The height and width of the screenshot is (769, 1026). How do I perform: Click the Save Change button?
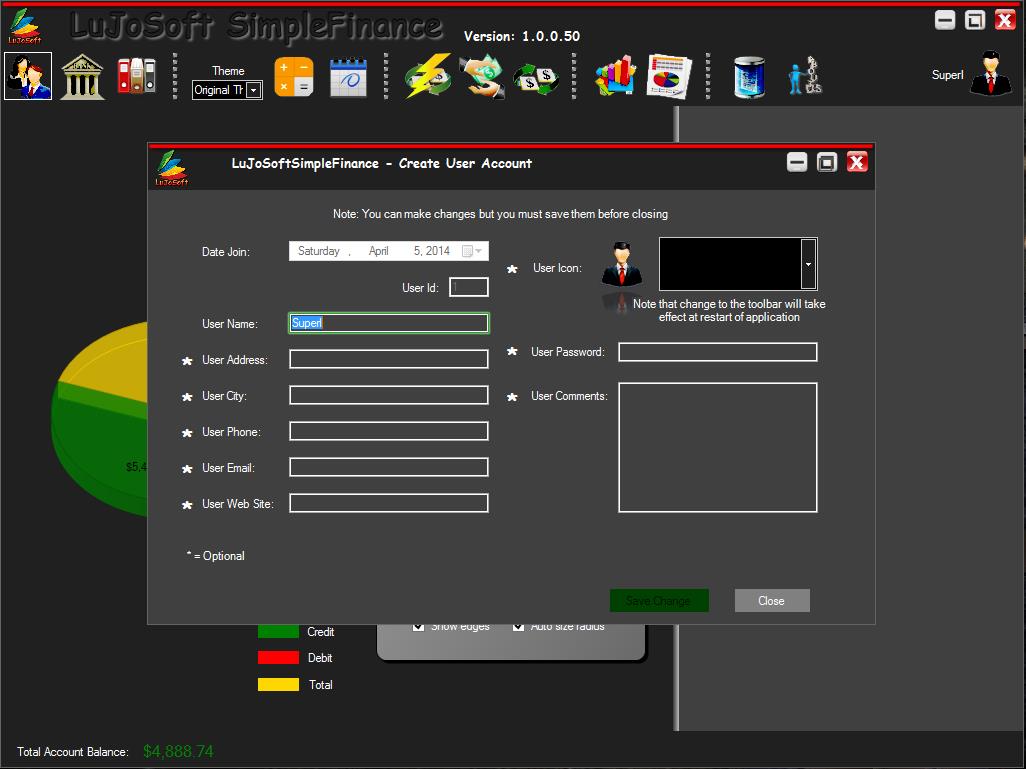click(x=659, y=601)
